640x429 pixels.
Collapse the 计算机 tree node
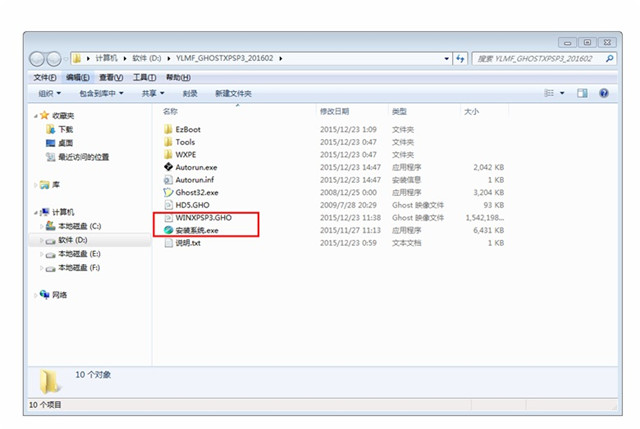(37, 212)
